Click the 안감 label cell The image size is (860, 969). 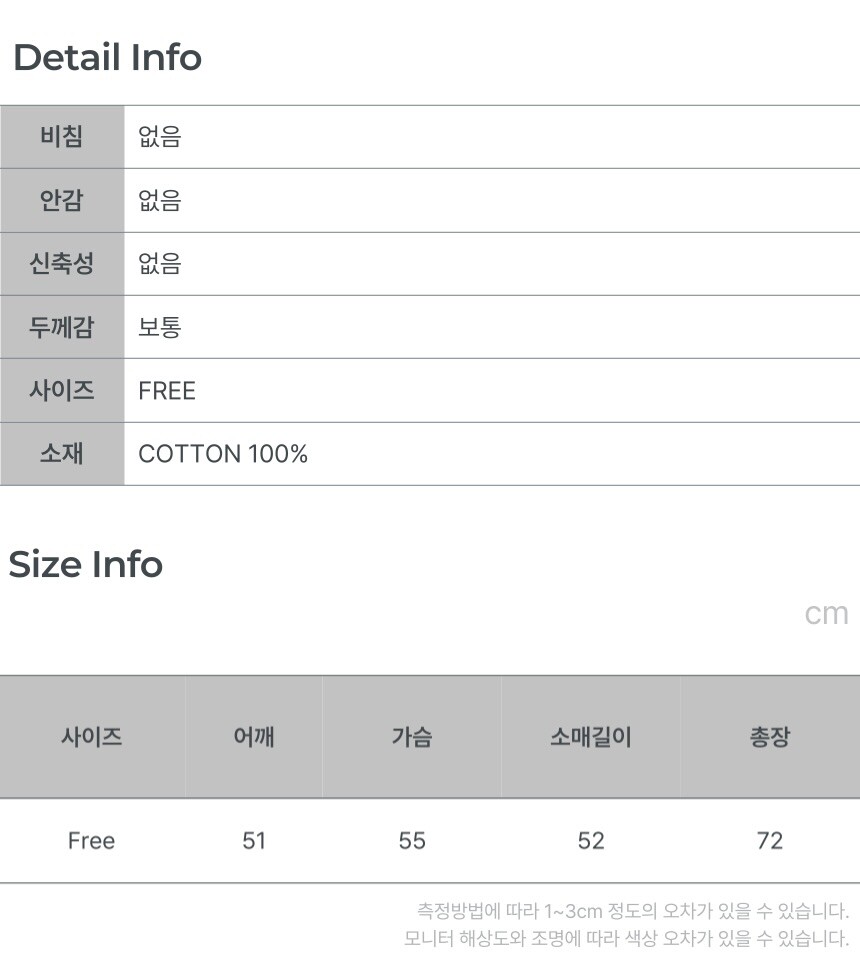(x=62, y=201)
